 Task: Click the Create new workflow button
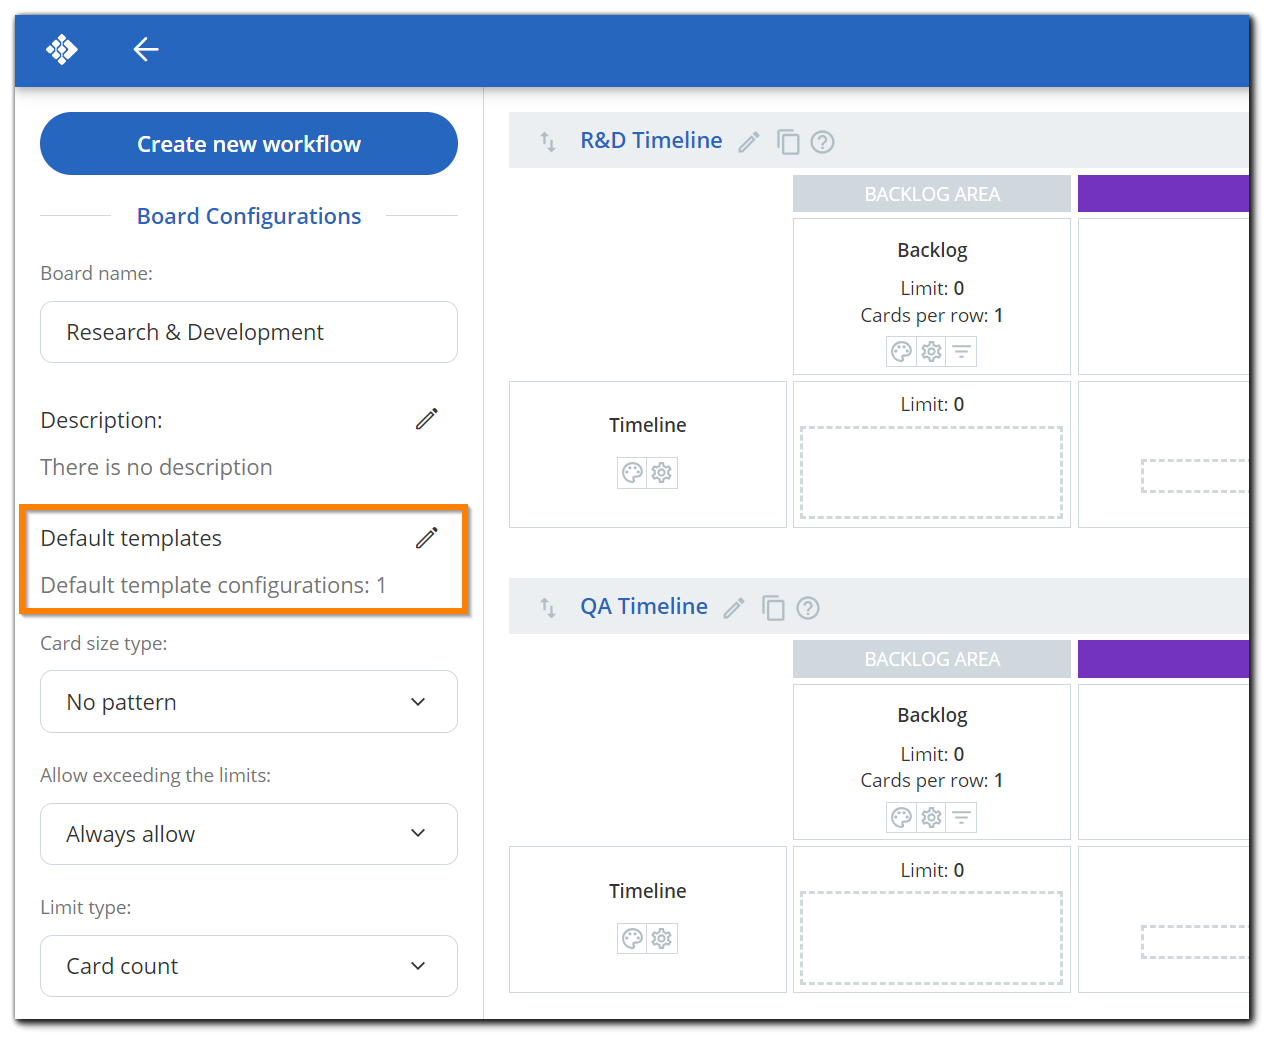coord(248,143)
